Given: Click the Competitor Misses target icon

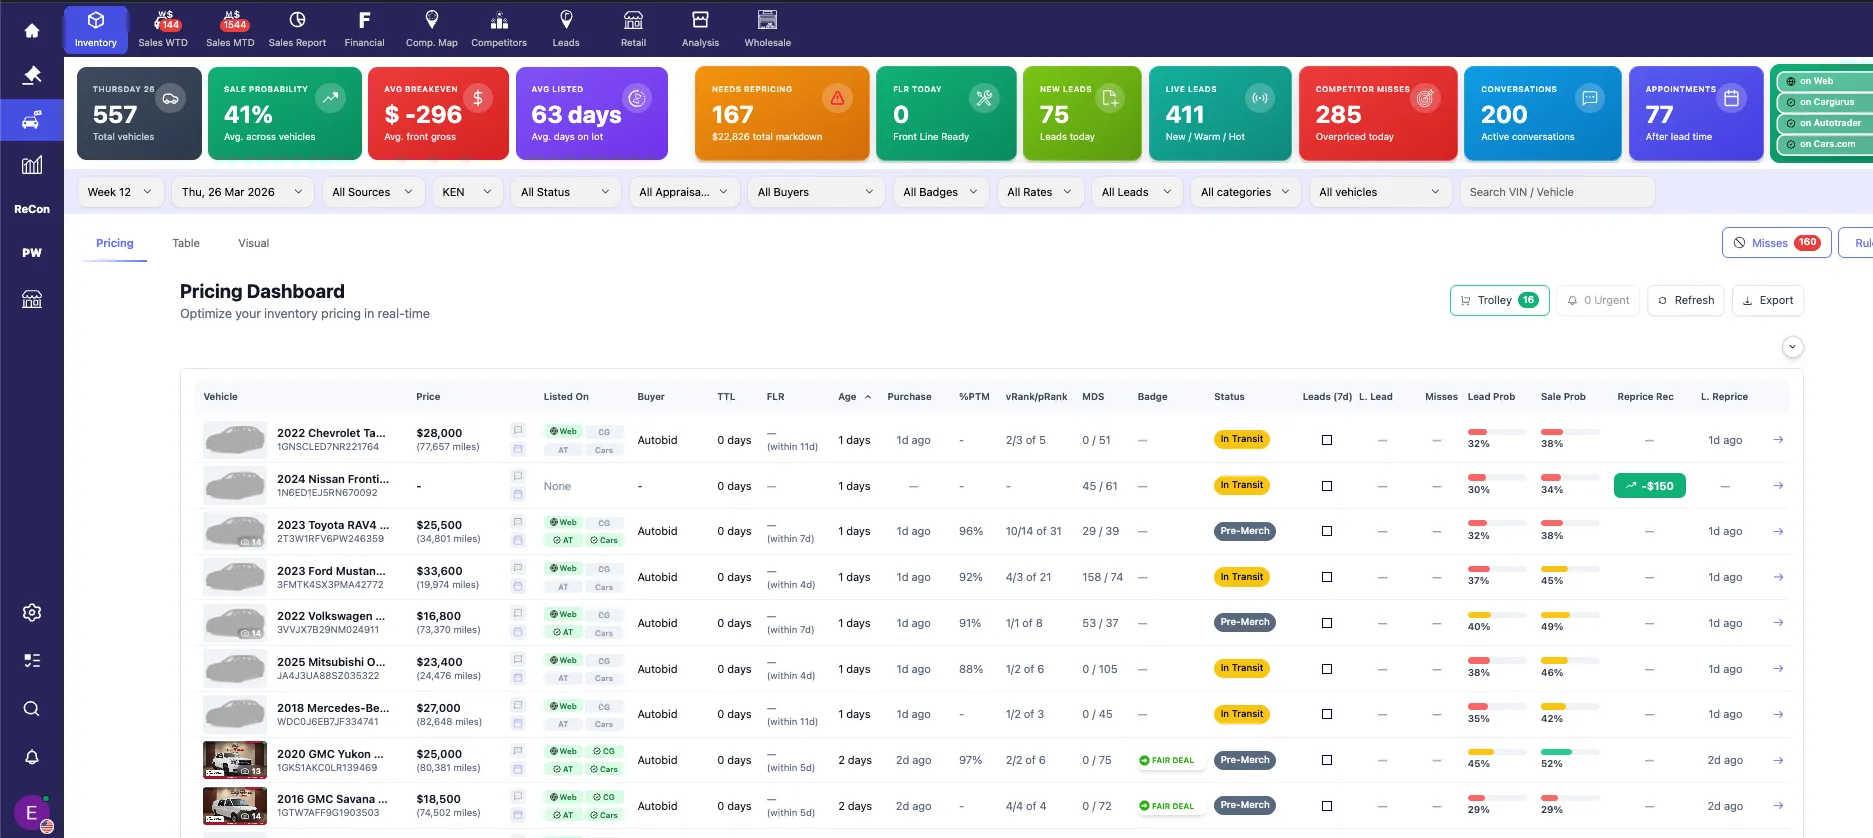Looking at the screenshot, I should [1425, 98].
